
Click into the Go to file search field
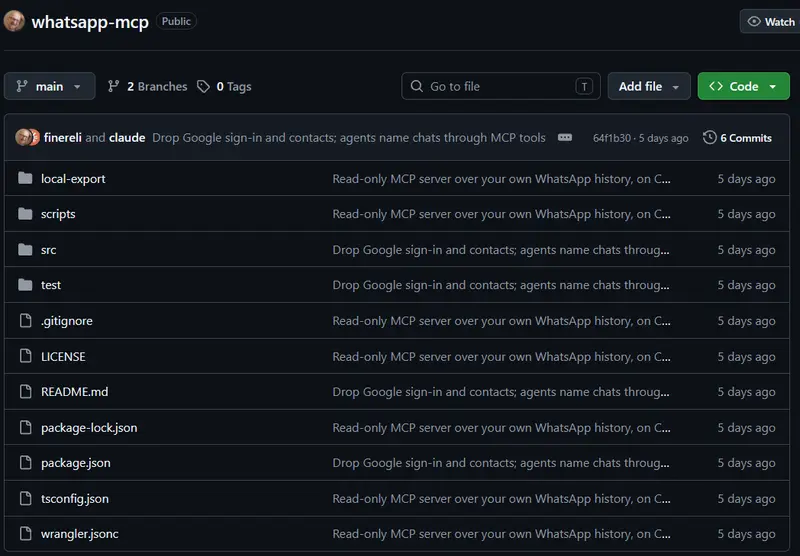point(501,86)
